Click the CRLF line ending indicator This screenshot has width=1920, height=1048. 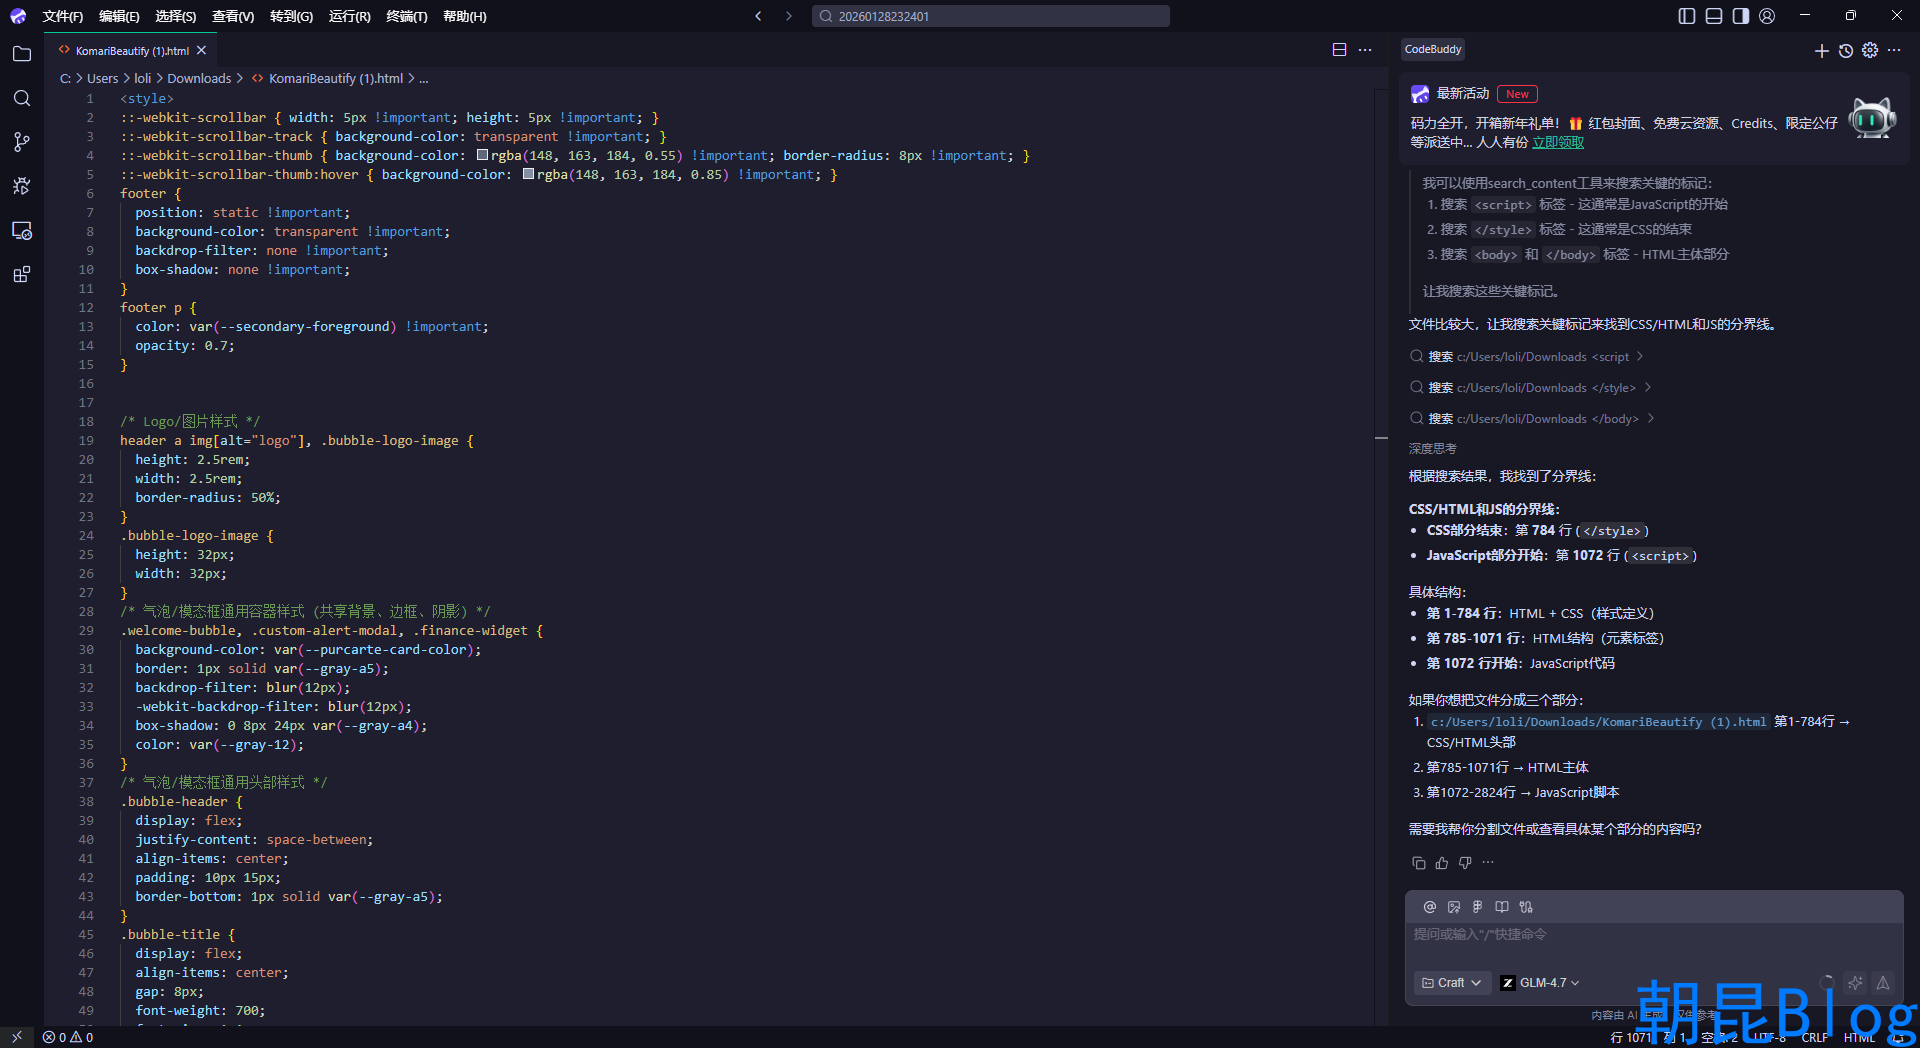(1814, 1037)
